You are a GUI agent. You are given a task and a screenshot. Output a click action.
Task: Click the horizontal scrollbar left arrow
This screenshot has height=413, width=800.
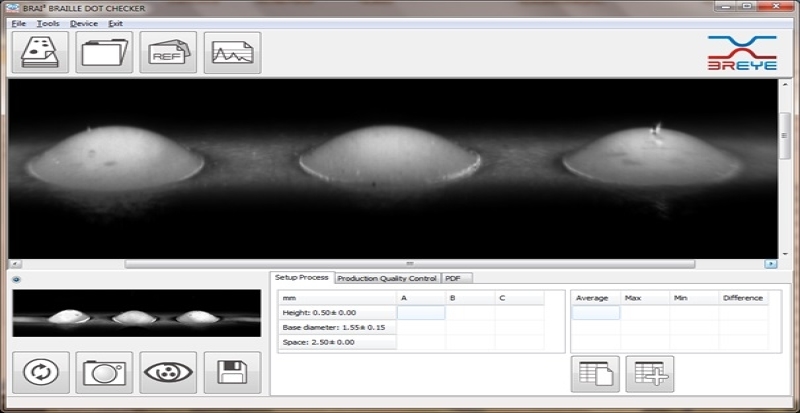tap(13, 264)
